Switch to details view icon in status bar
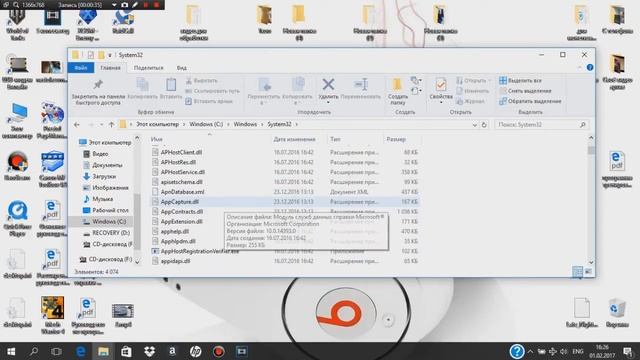Image resolution: width=640 pixels, height=360 pixels. click(x=578, y=271)
